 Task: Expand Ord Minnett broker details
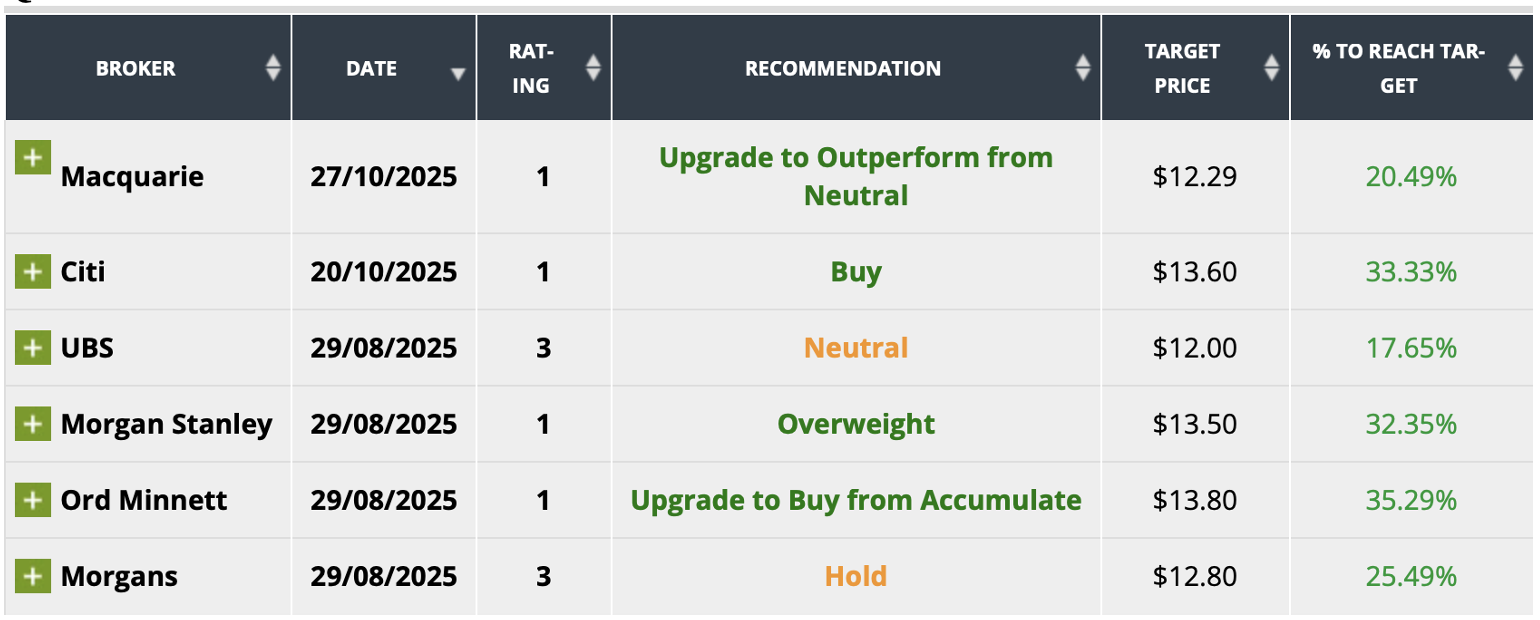click(33, 499)
